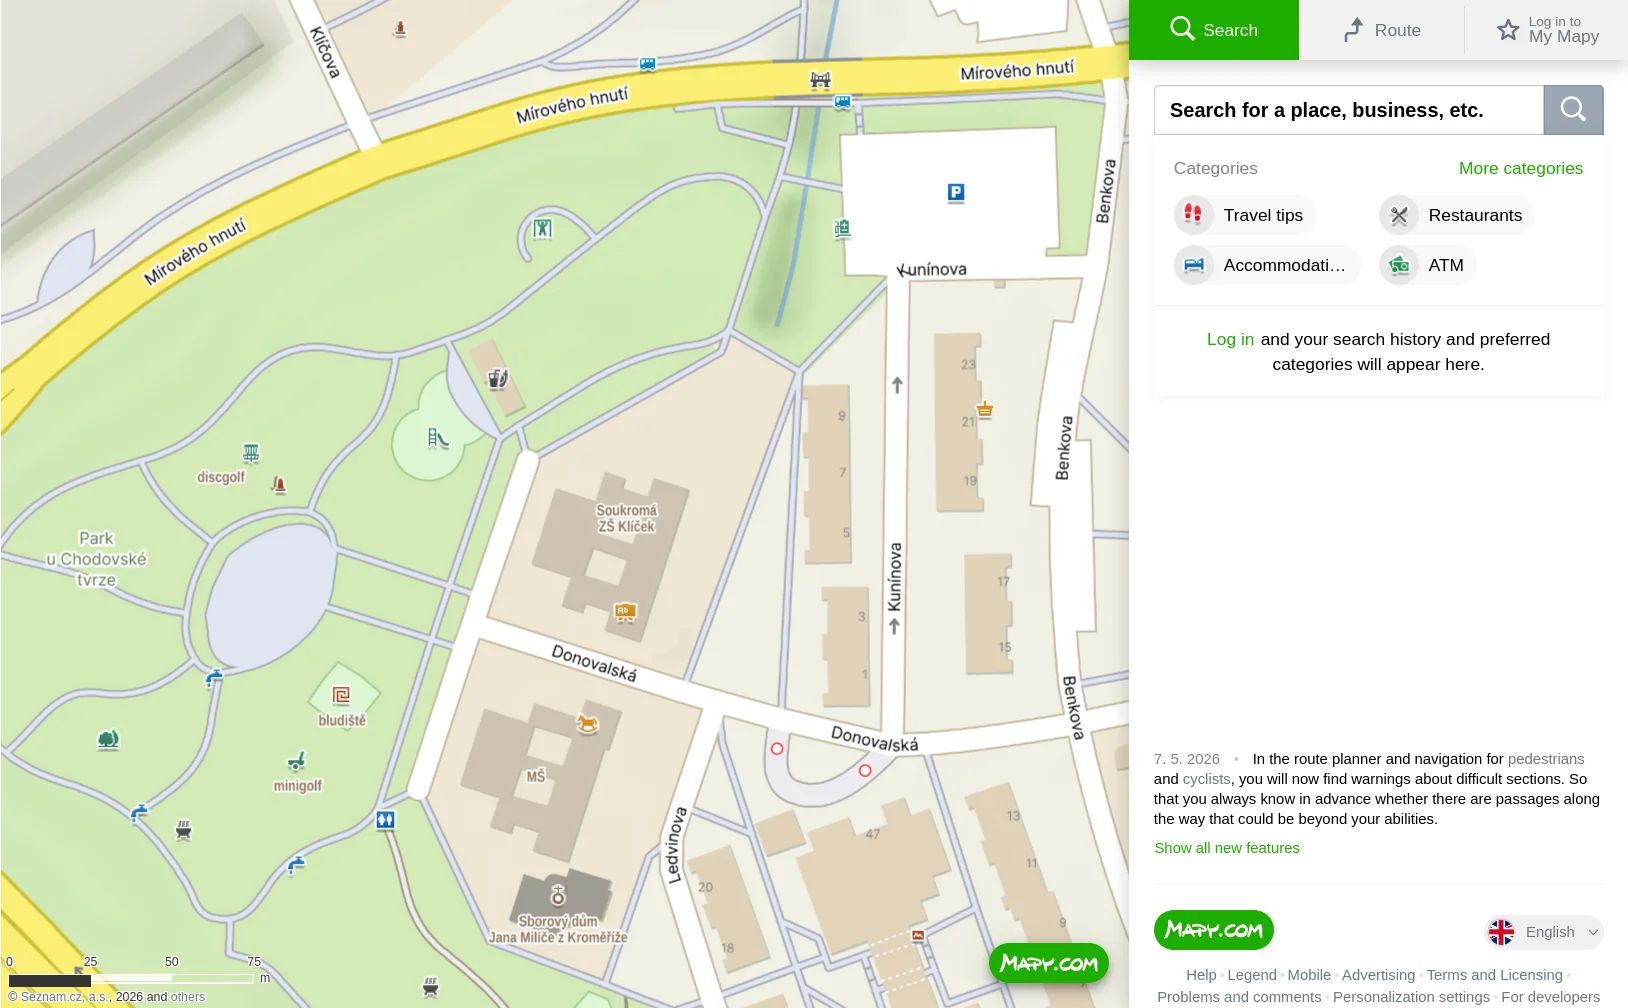Image resolution: width=1628 pixels, height=1008 pixels.
Task: Open More categories link
Action: [x=1520, y=168]
